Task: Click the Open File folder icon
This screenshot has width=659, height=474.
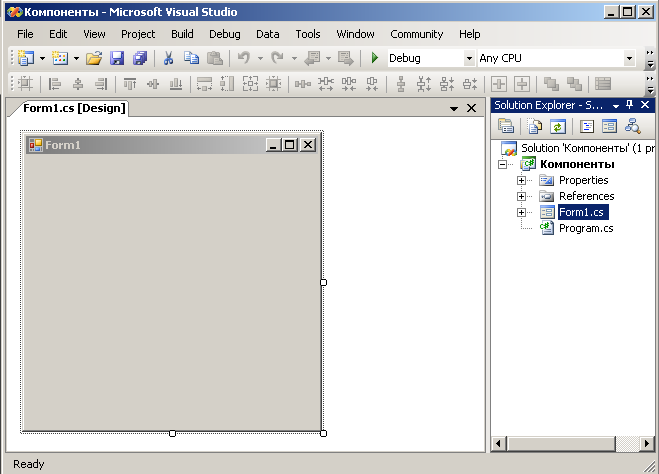Action: tap(94, 58)
